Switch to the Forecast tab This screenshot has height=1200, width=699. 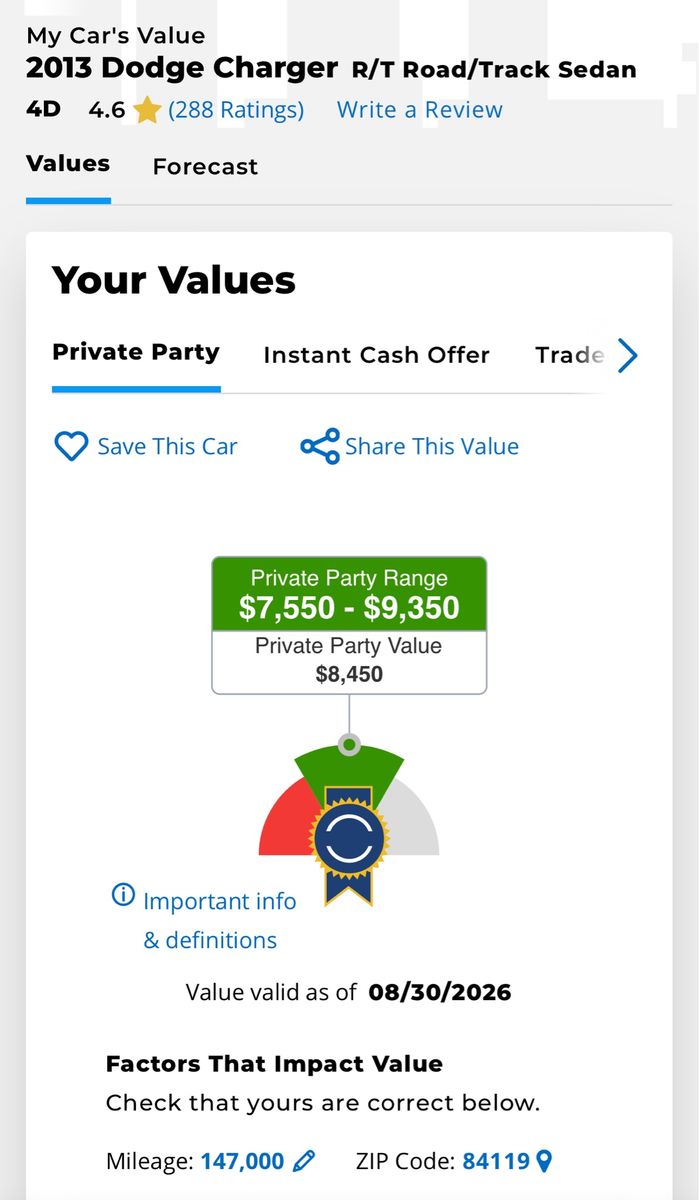(205, 167)
